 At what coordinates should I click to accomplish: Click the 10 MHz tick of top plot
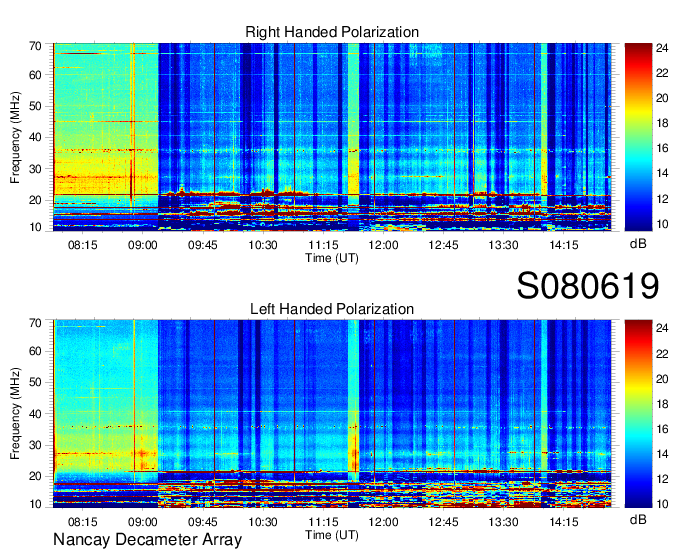[35, 227]
